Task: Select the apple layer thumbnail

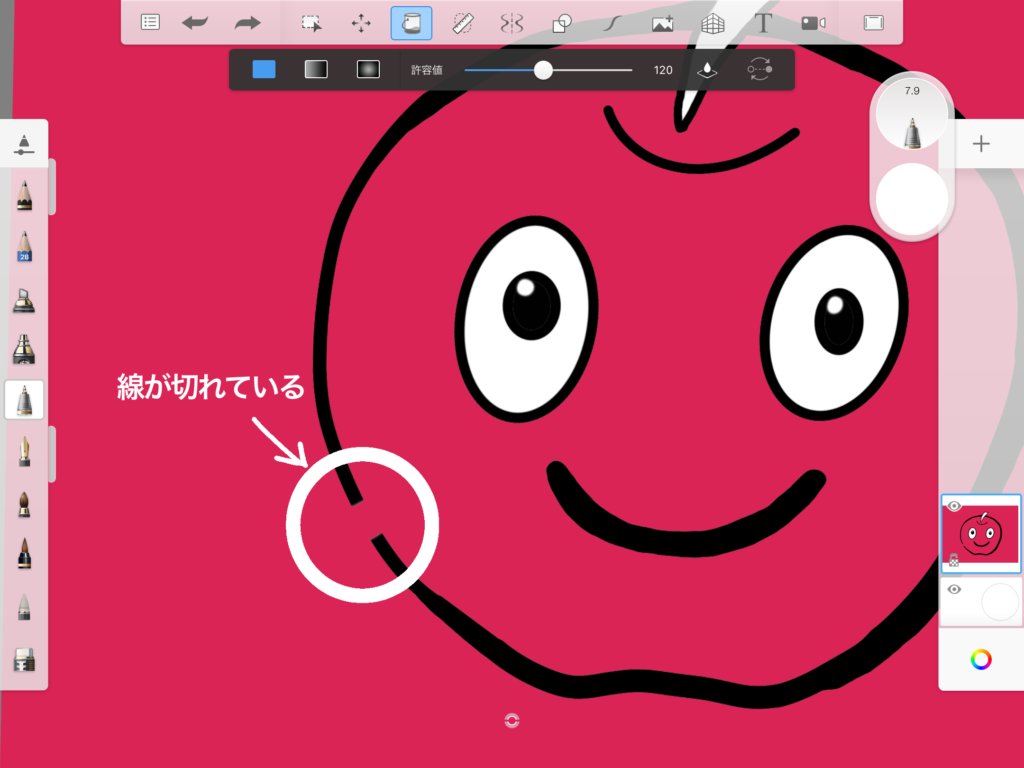Action: point(981,534)
